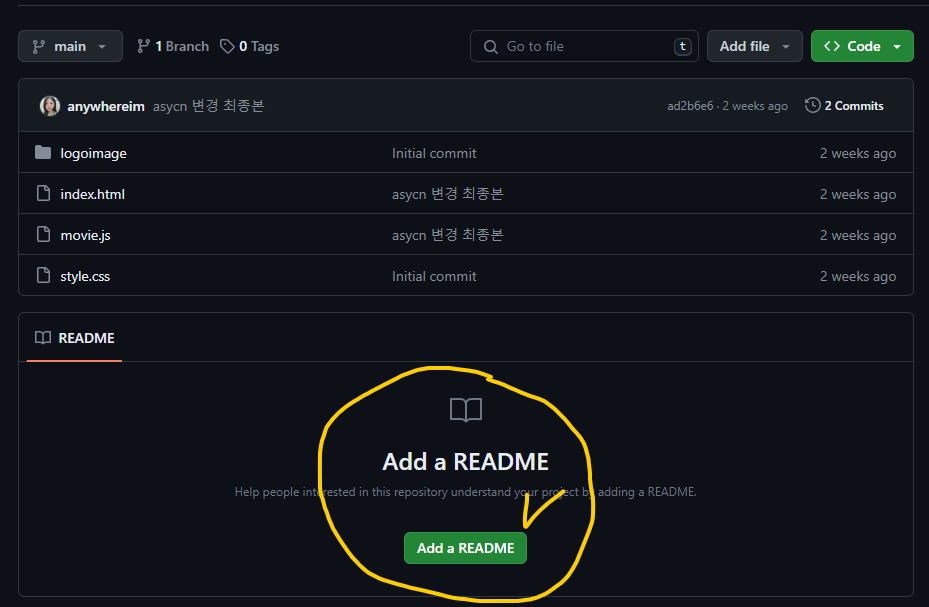Image resolution: width=929 pixels, height=607 pixels.
Task: Click the code brackets icon on Code button
Action: coord(832,46)
